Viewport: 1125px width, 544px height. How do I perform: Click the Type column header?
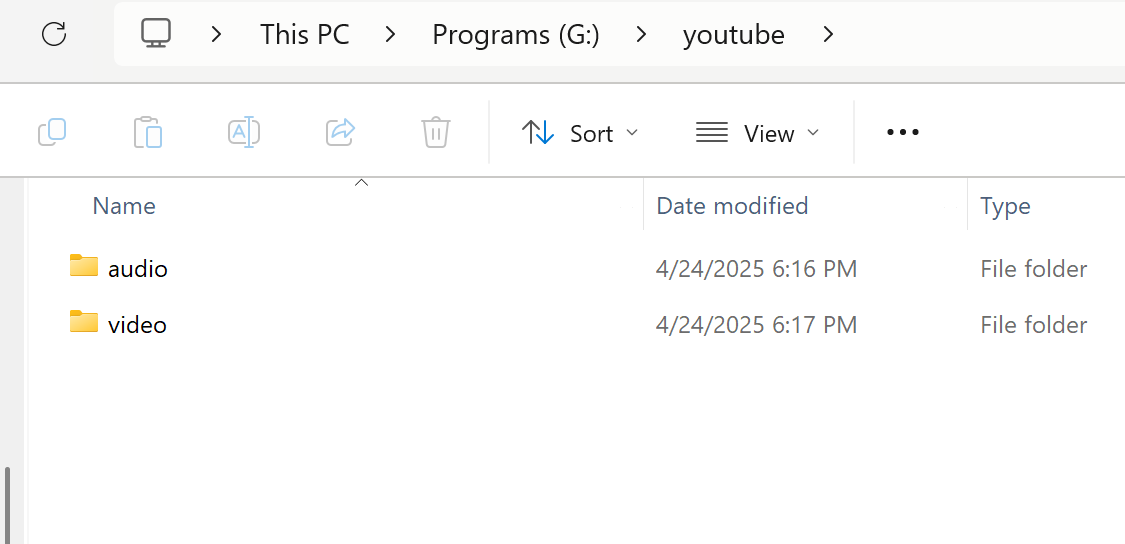(1005, 206)
